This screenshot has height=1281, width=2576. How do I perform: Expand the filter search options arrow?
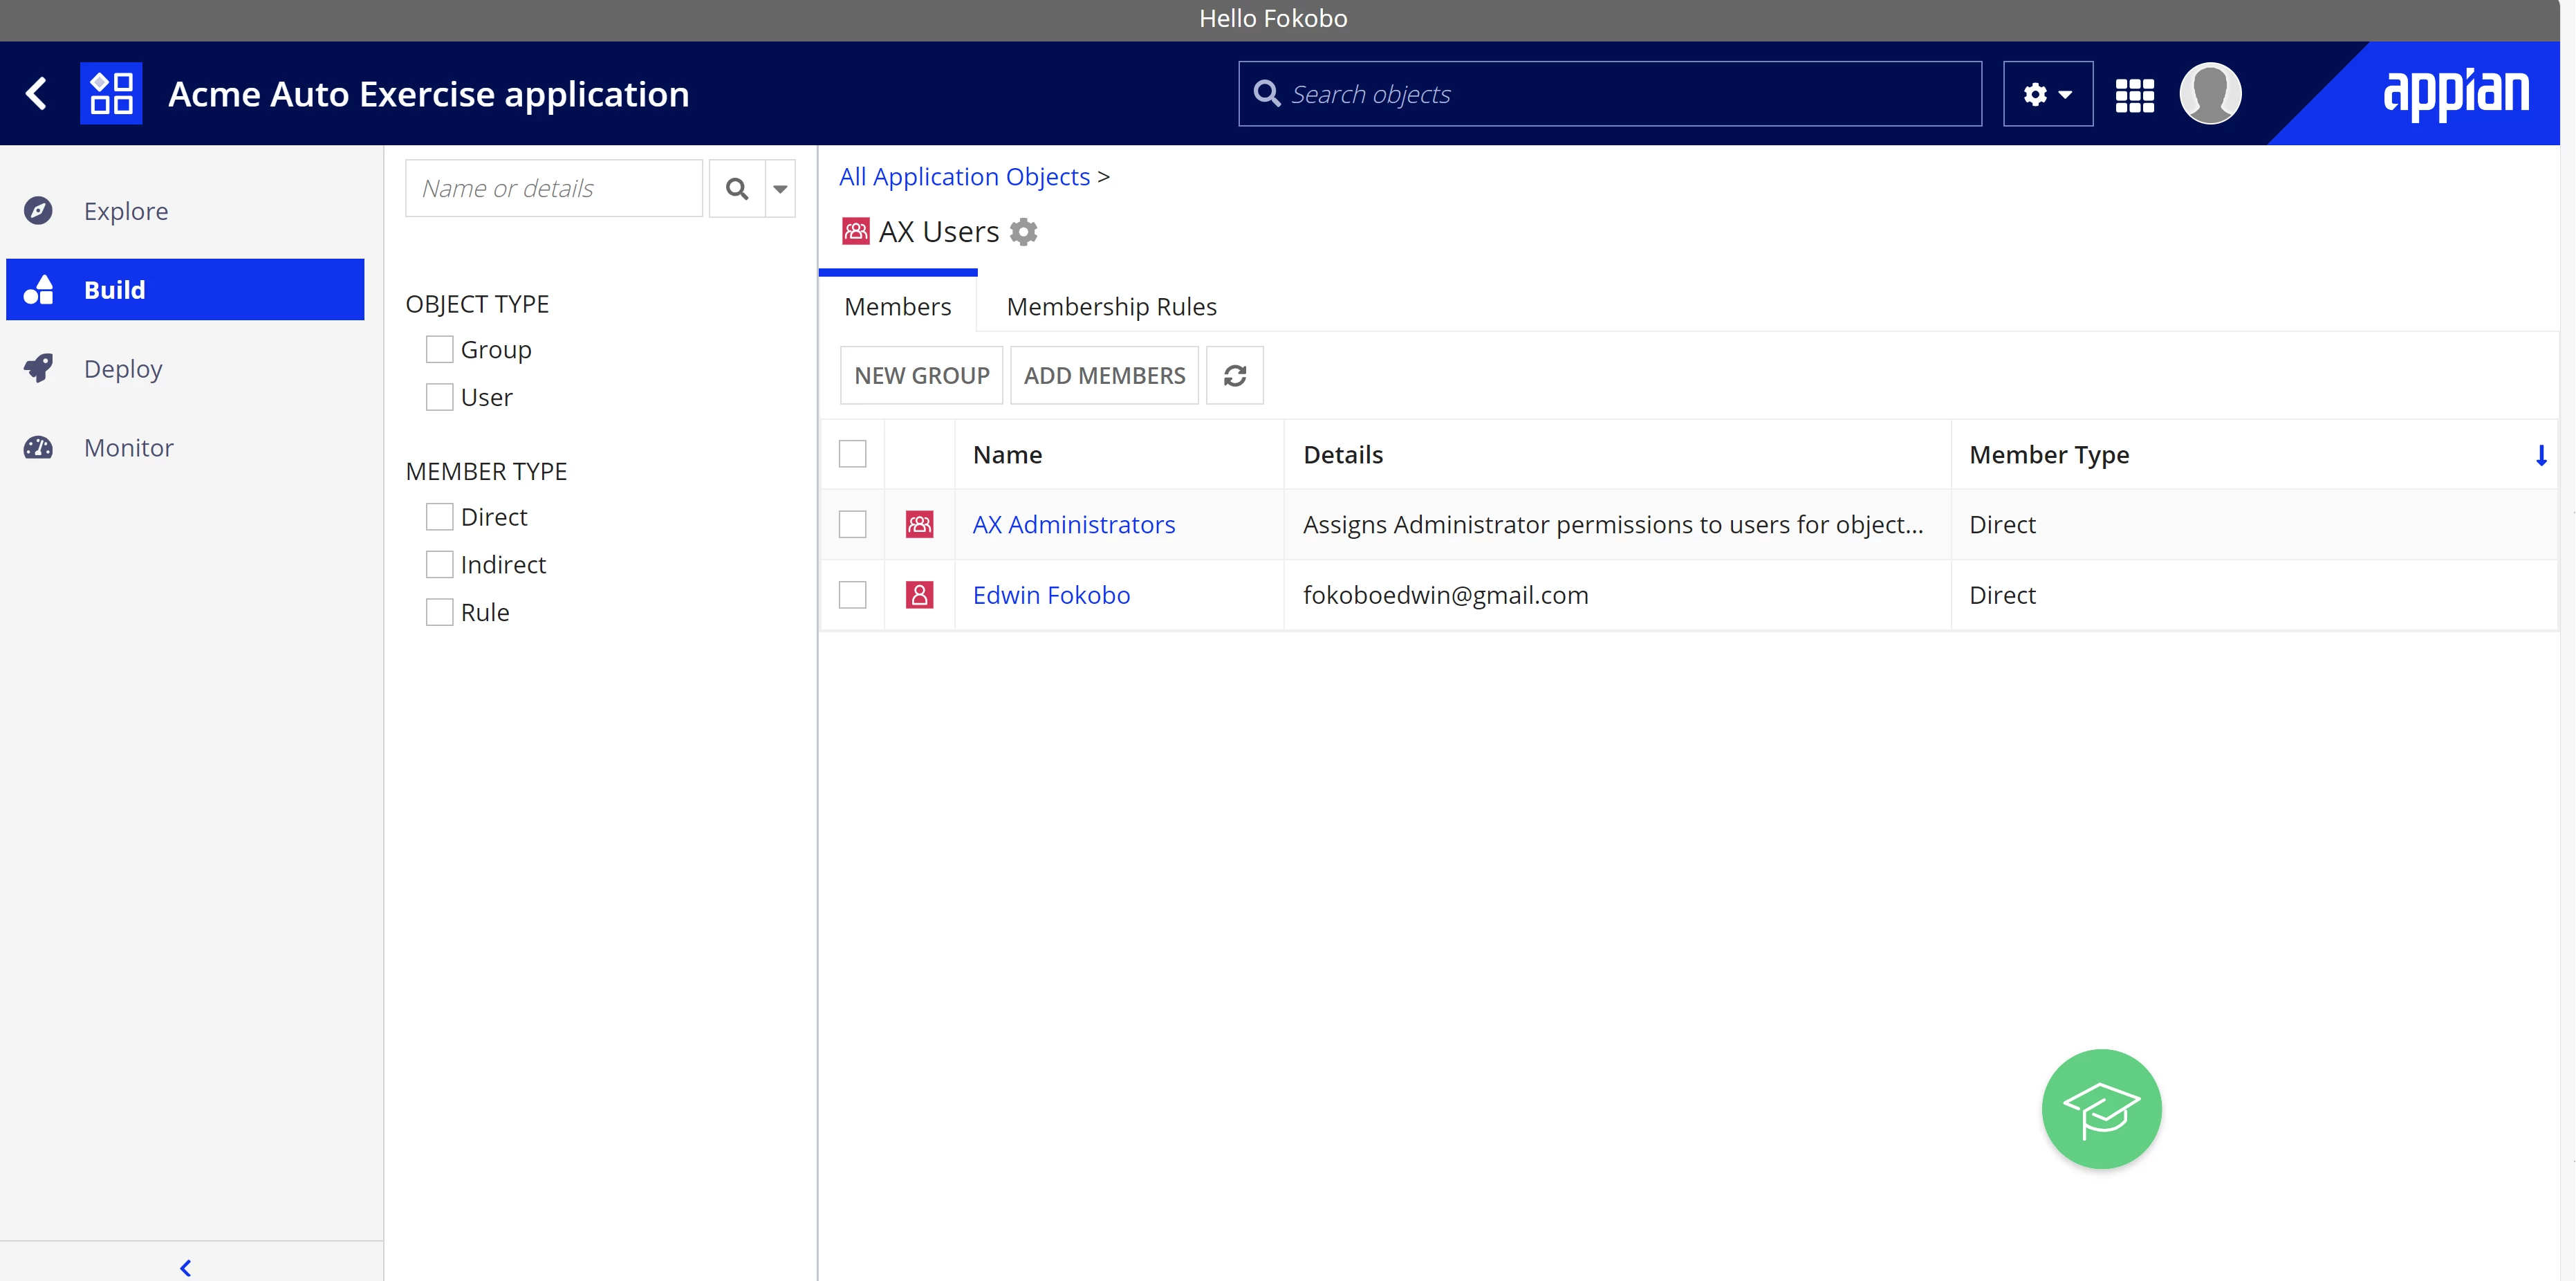(780, 188)
